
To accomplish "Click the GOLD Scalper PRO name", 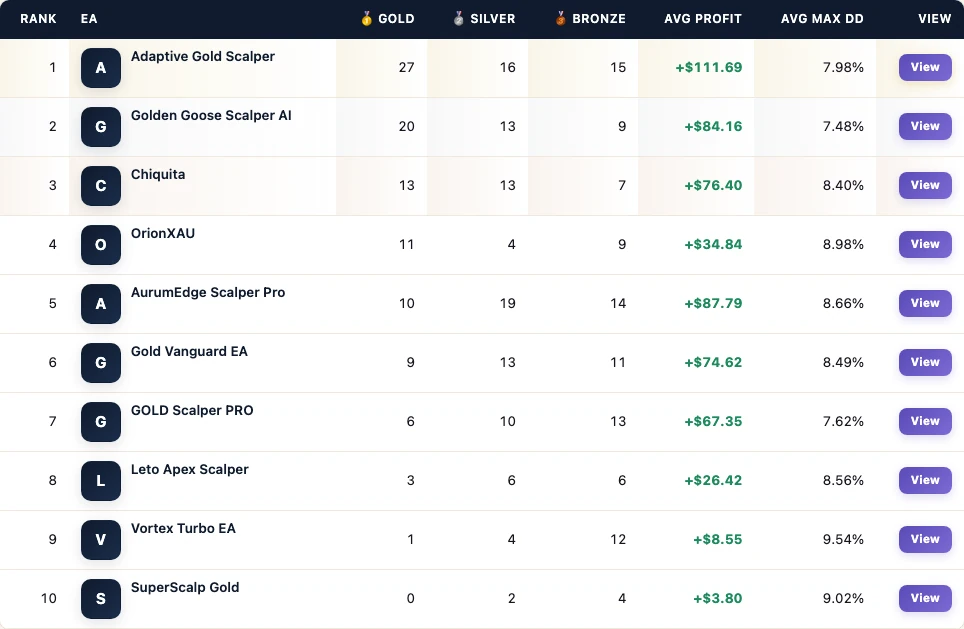I will pyautogui.click(x=192, y=411).
